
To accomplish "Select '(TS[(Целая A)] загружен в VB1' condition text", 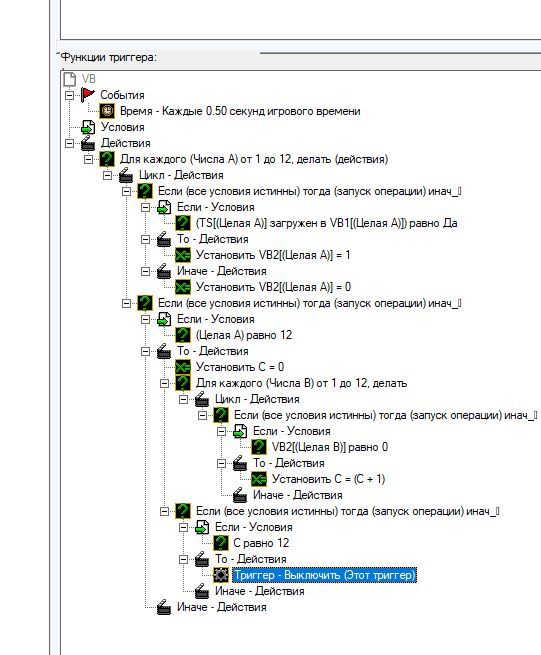I will click(x=327, y=223).
